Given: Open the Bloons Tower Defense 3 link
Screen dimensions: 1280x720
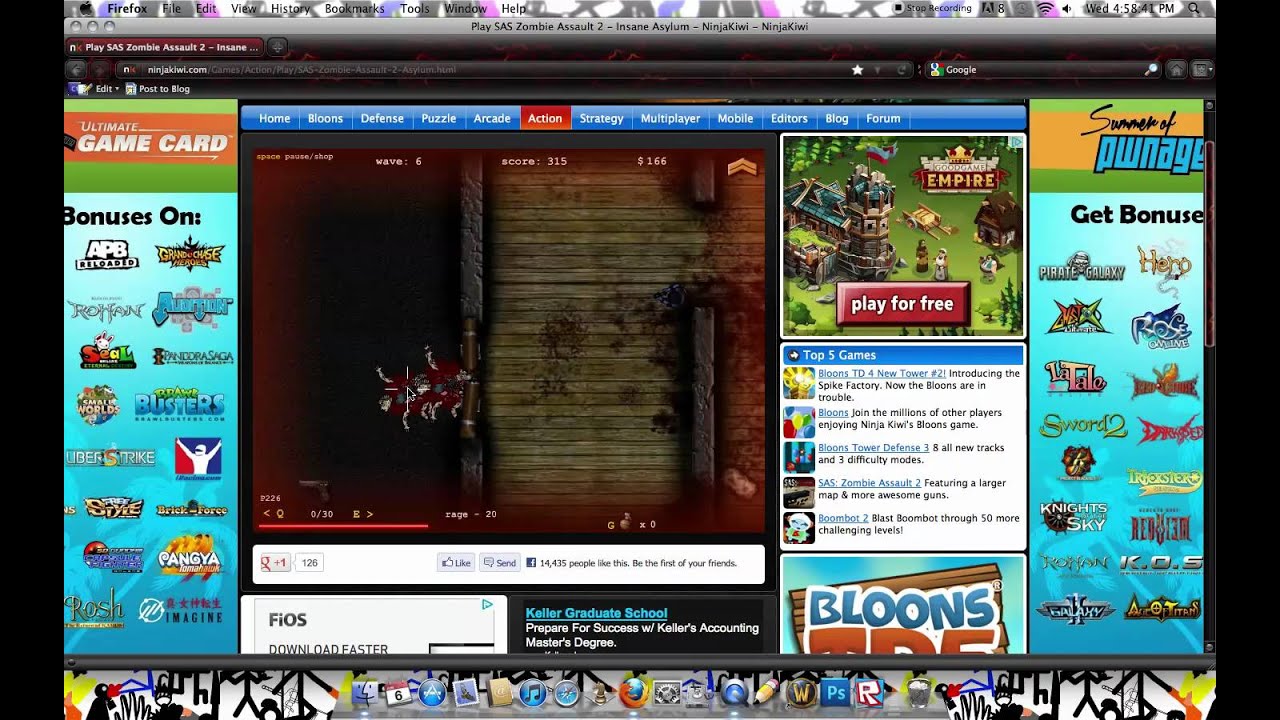Looking at the screenshot, I should [x=873, y=447].
